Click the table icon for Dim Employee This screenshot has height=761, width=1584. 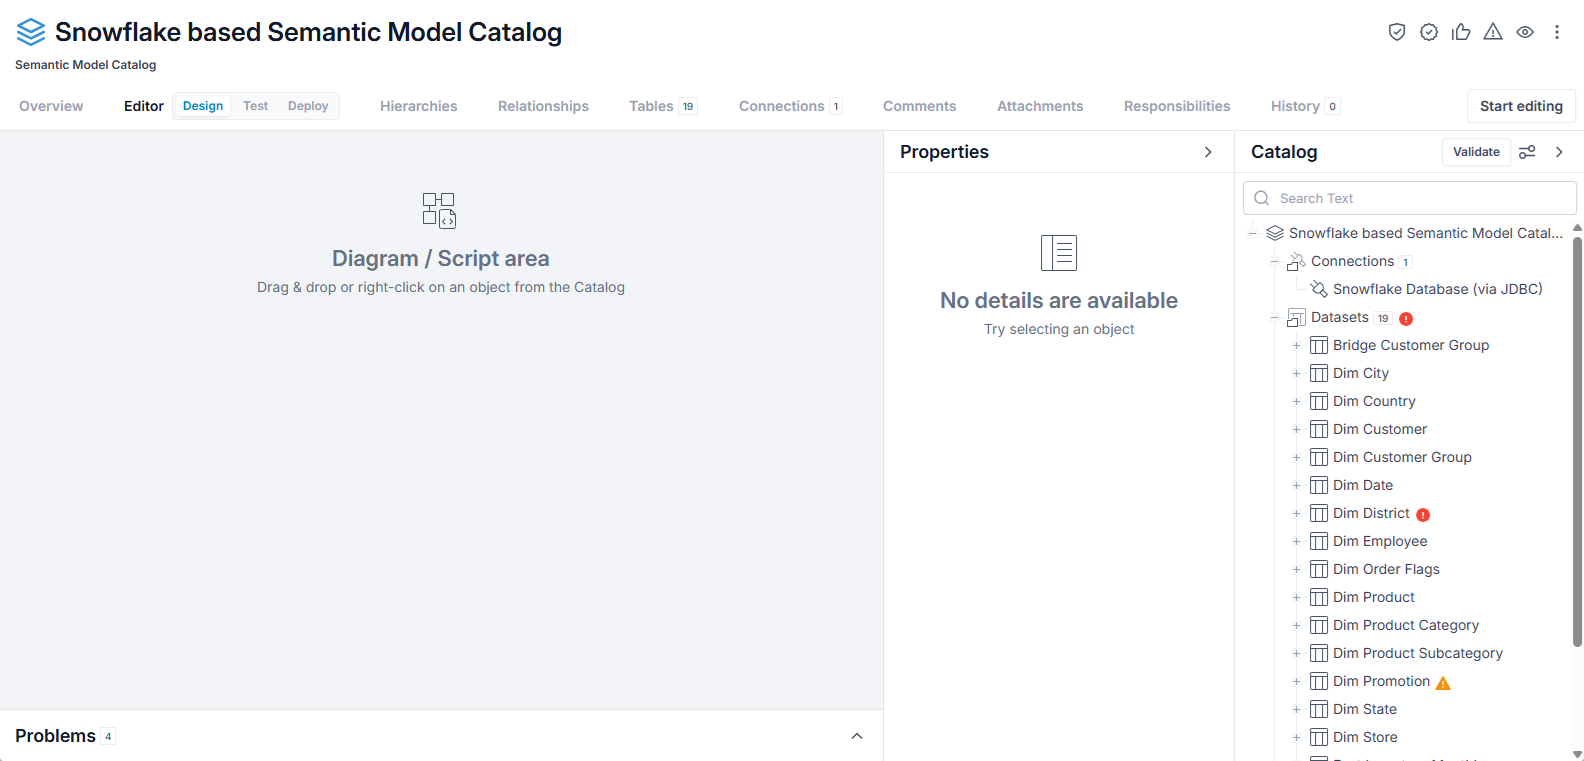[x=1319, y=542]
